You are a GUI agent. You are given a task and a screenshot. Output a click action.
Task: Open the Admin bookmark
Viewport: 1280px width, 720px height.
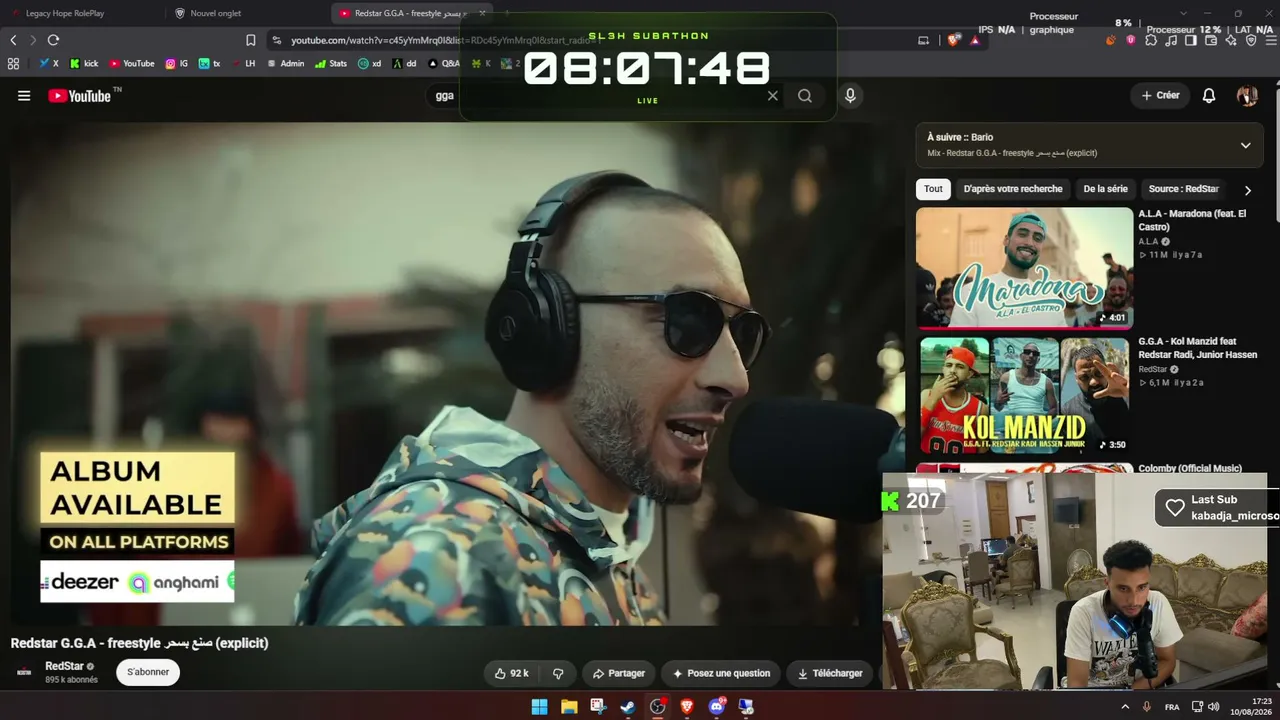coord(286,63)
